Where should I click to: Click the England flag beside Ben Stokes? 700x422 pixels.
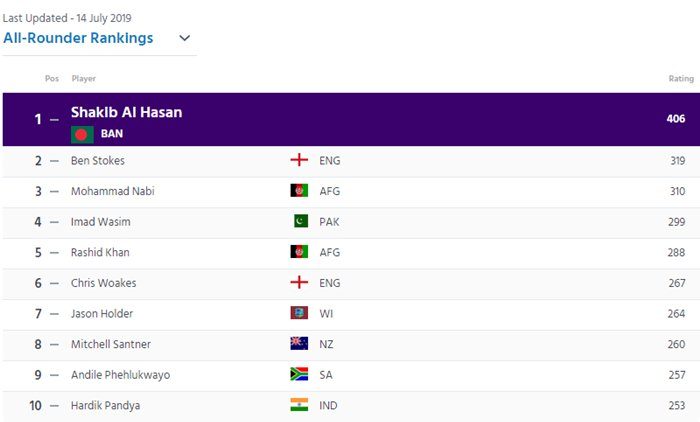click(299, 160)
